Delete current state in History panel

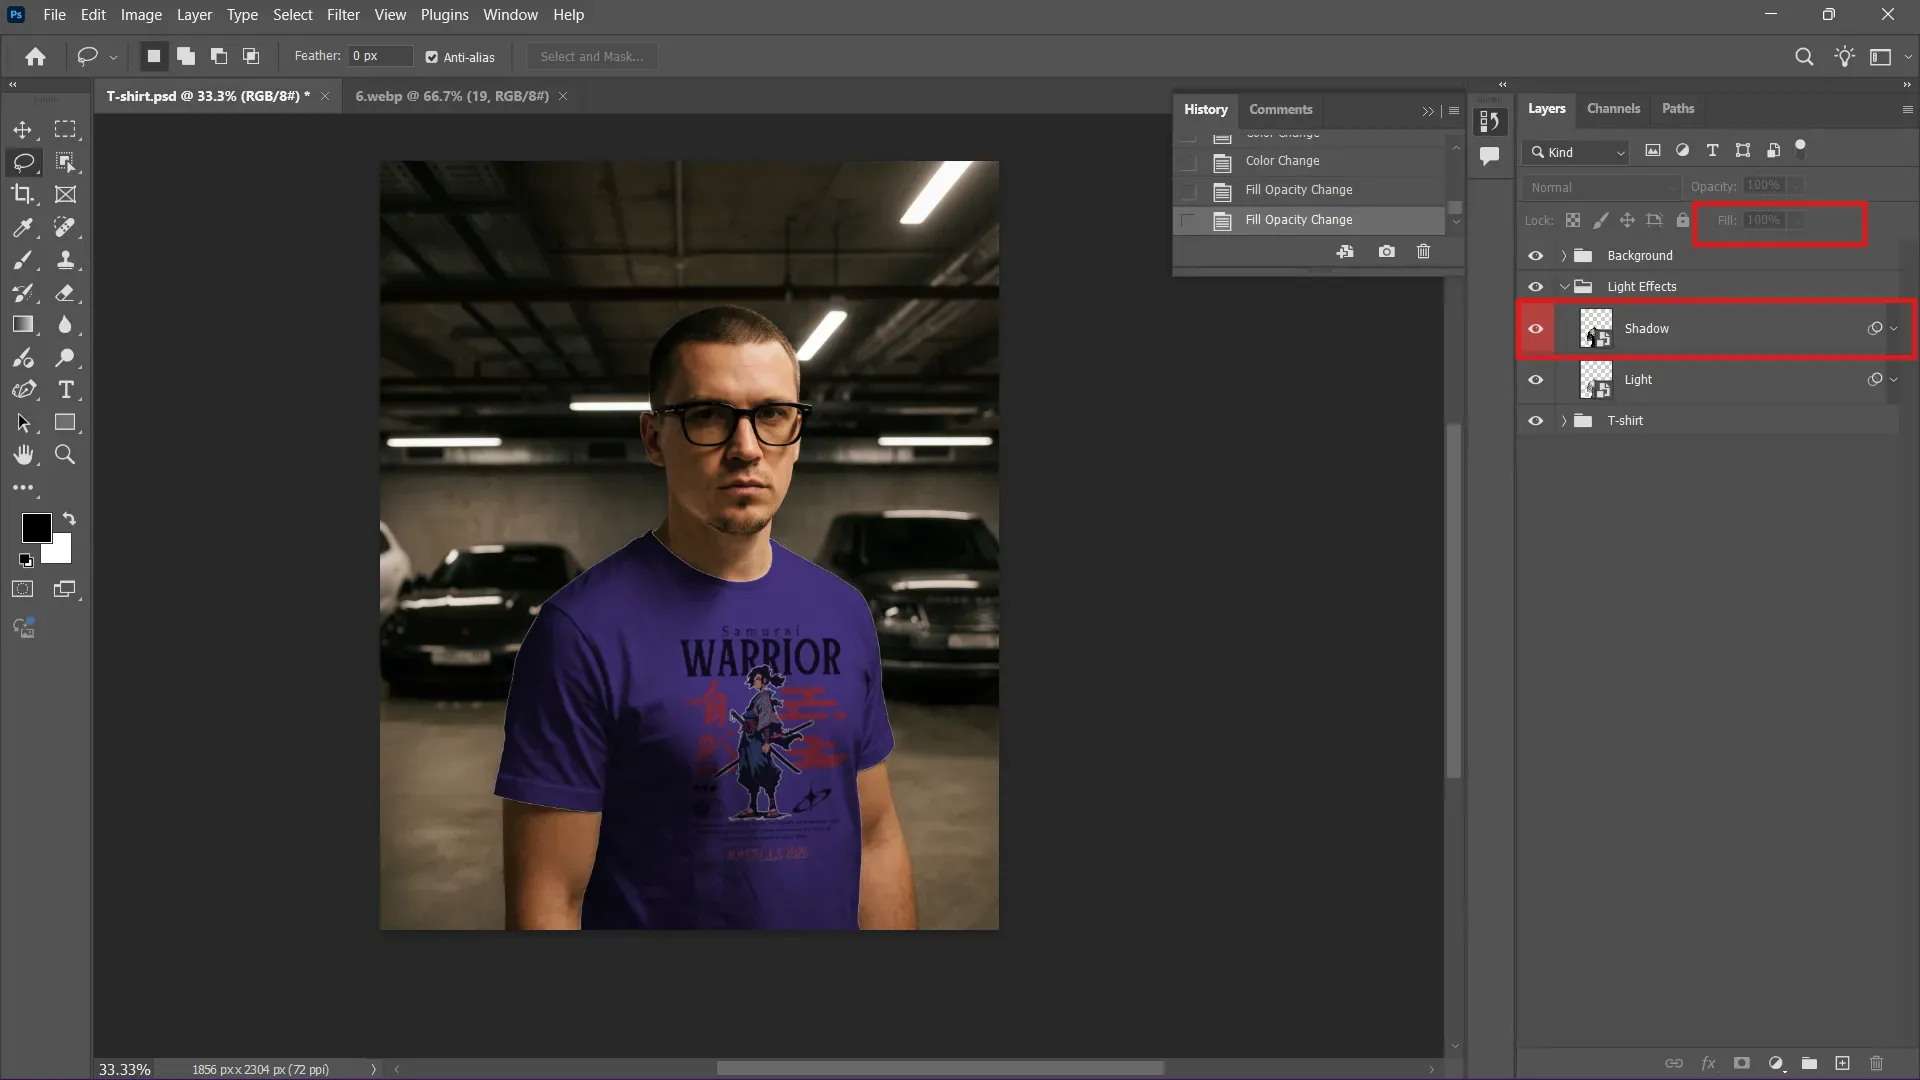tap(1423, 252)
